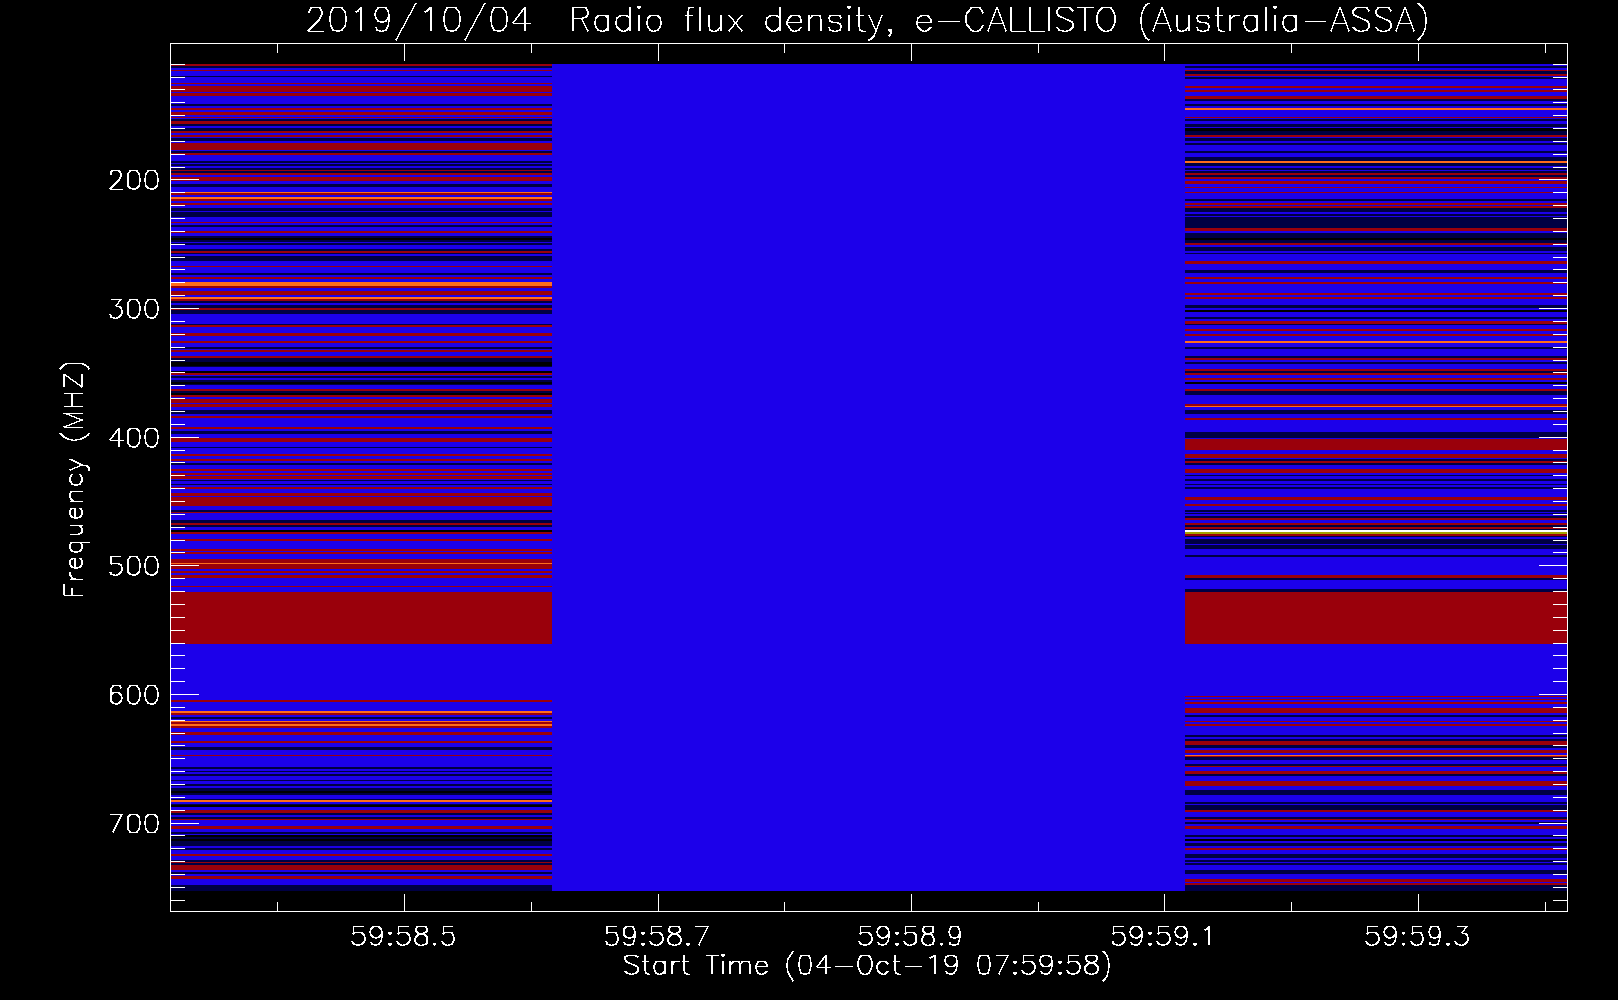The height and width of the screenshot is (1000, 1618).
Task: Click the 300 frequency tick label
Action: click(134, 309)
